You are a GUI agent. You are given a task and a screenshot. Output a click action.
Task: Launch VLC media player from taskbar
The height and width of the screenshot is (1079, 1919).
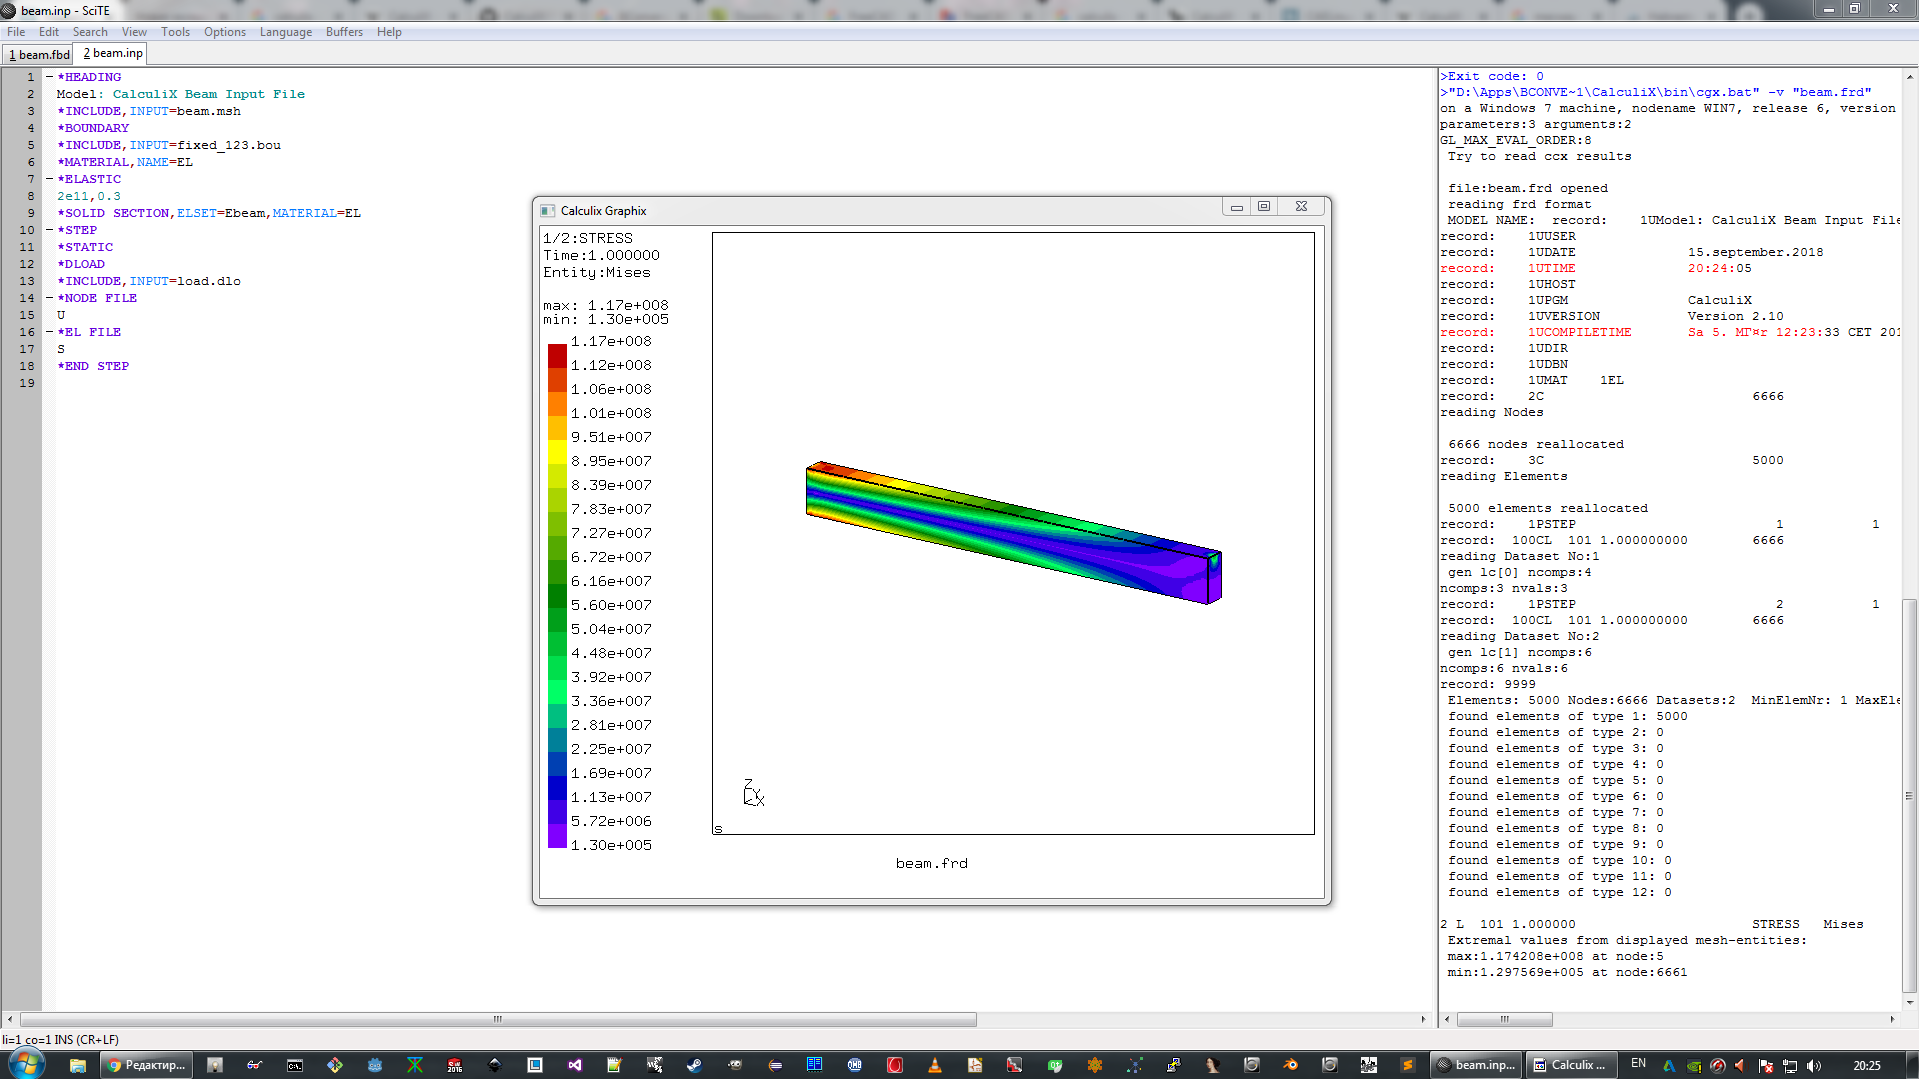click(934, 1065)
